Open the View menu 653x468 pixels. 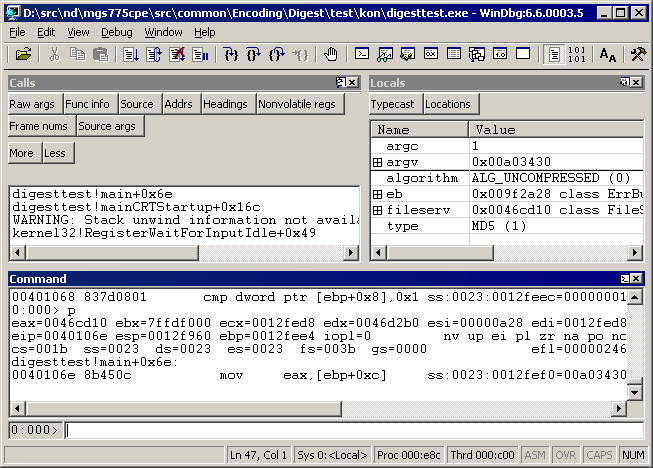tap(78, 32)
